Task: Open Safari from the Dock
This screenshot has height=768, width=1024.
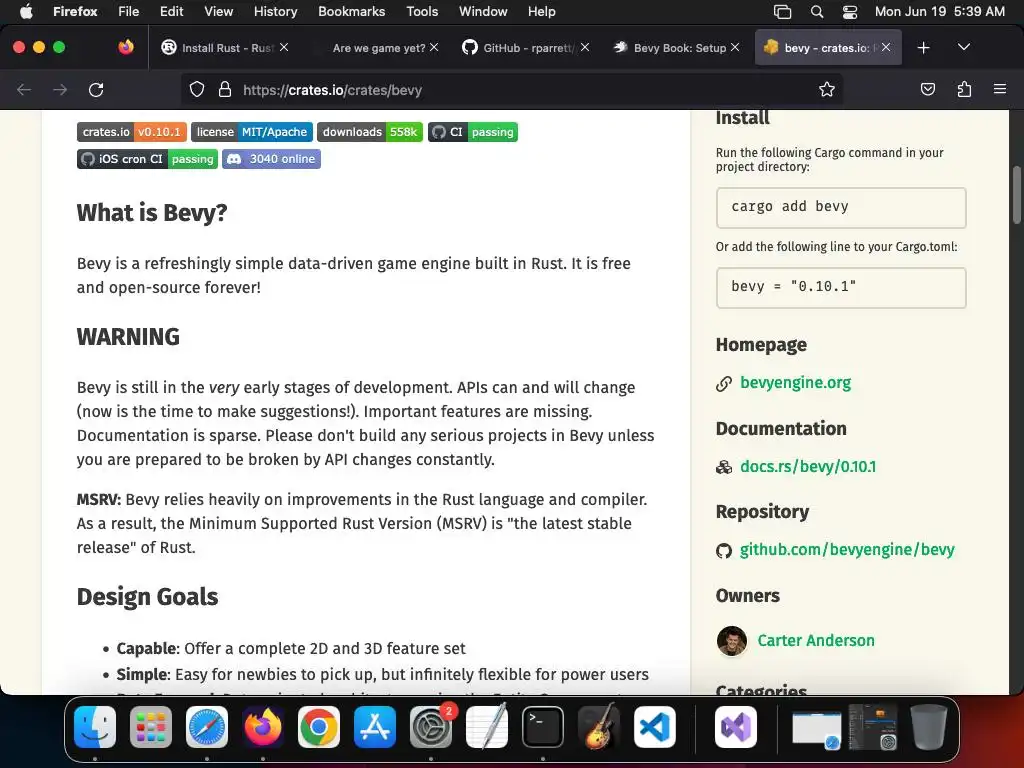Action: (207, 727)
